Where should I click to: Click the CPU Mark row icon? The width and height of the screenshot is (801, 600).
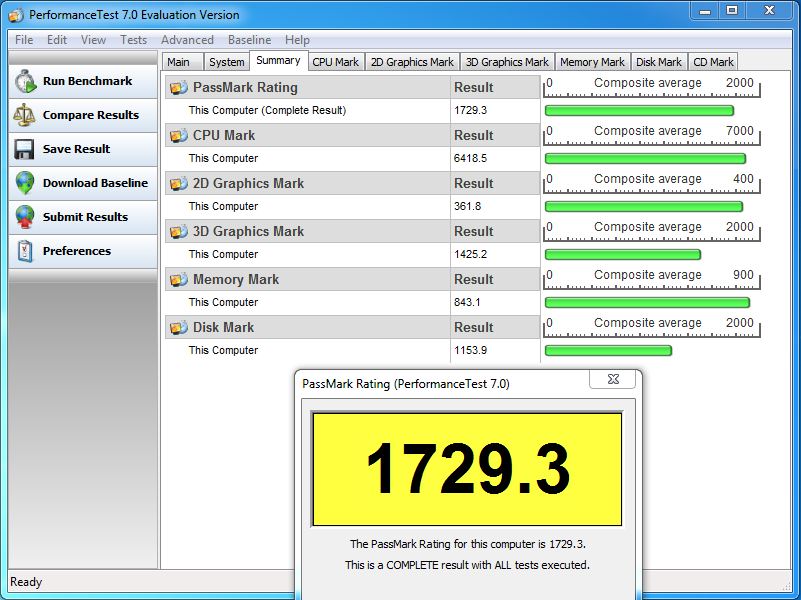pyautogui.click(x=179, y=136)
